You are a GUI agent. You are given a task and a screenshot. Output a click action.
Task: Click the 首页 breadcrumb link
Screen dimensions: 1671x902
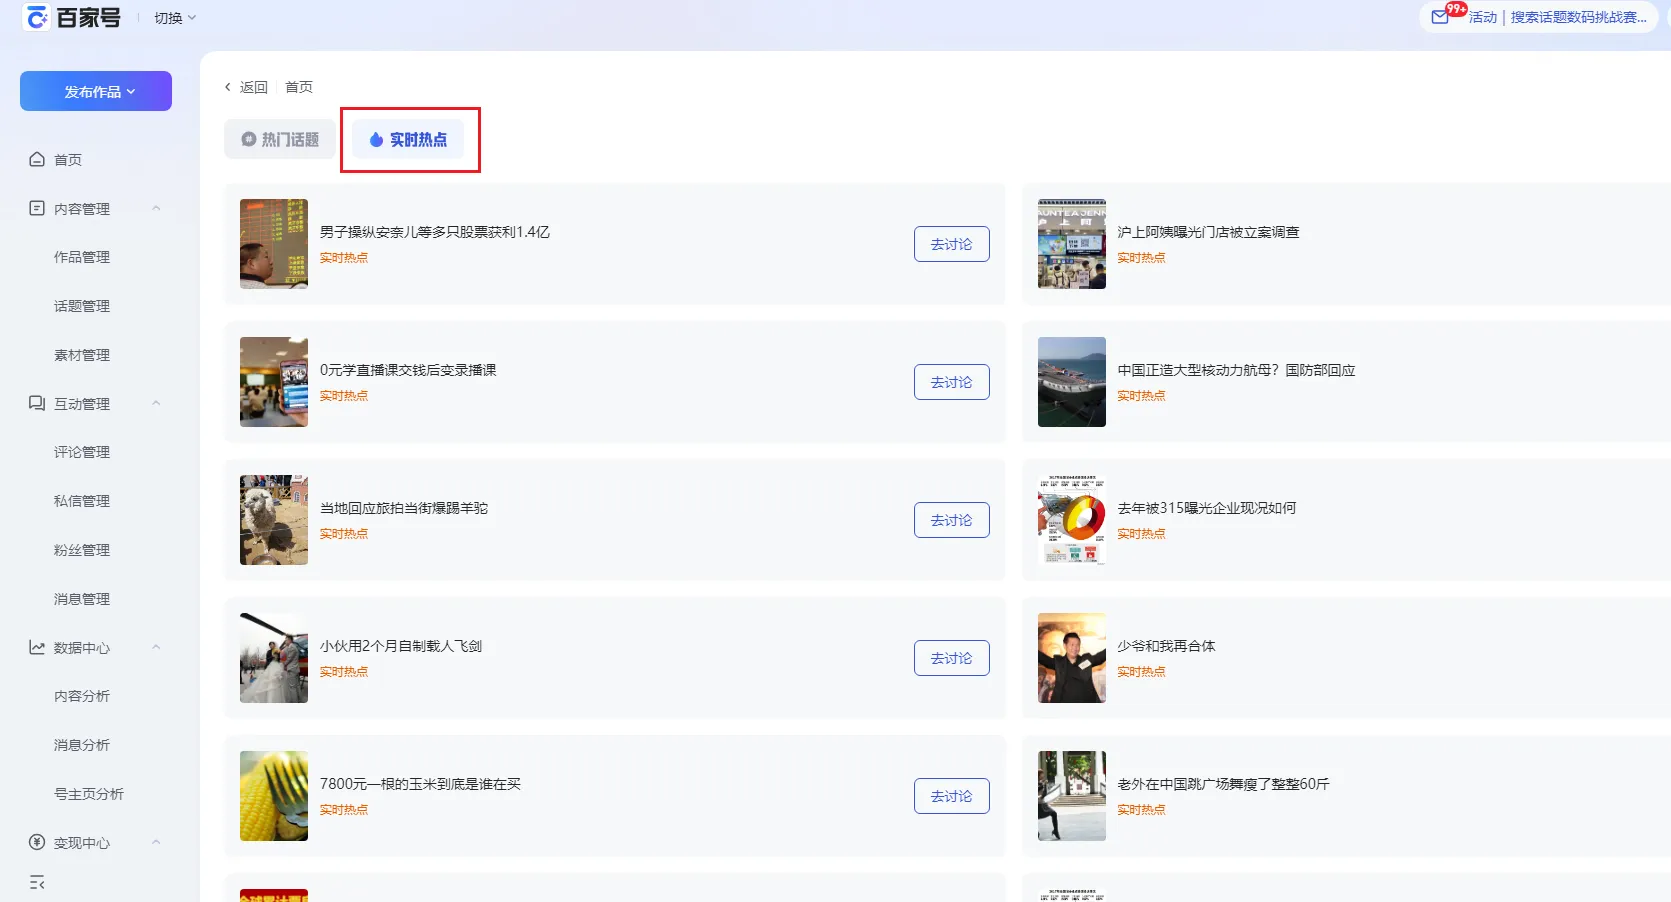[x=299, y=87]
